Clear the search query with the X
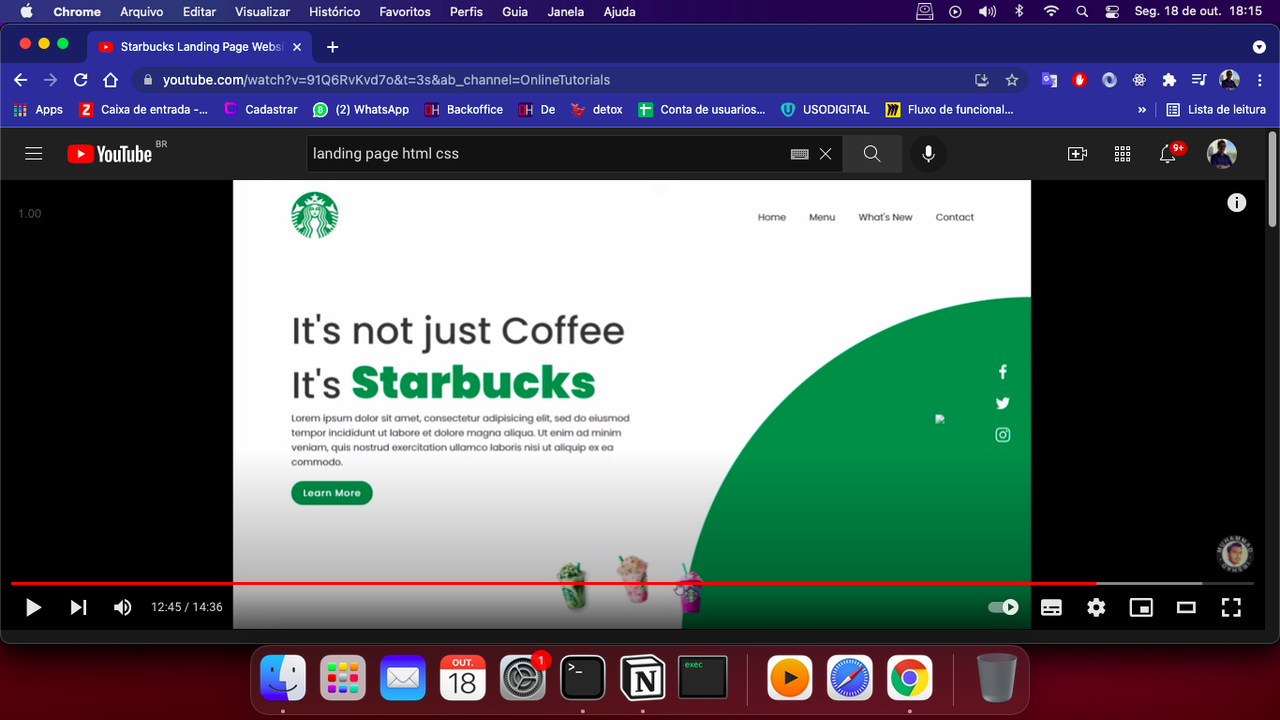This screenshot has width=1280, height=720. (x=825, y=154)
